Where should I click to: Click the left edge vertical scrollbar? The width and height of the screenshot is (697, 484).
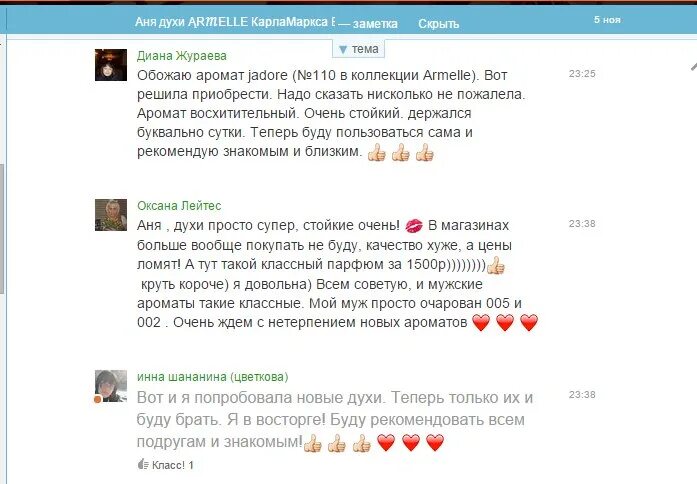pyautogui.click(x=2, y=229)
